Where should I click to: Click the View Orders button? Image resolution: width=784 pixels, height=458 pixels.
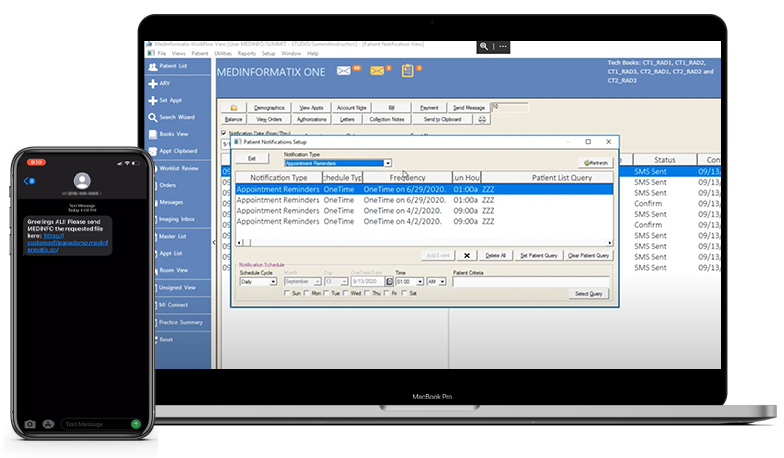269,120
